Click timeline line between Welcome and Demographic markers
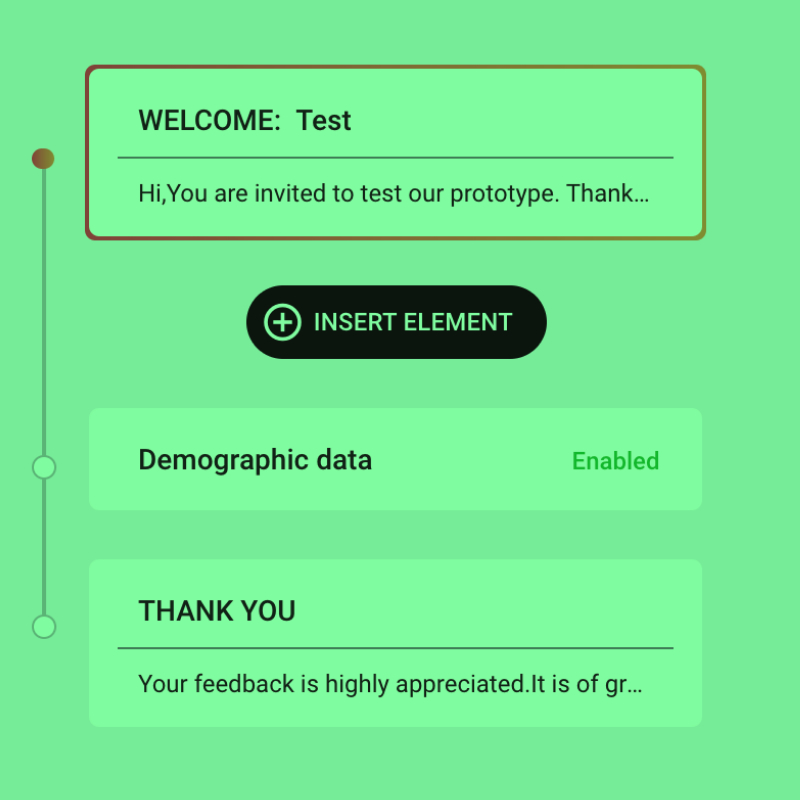Viewport: 800px width, 800px height. 44,312
